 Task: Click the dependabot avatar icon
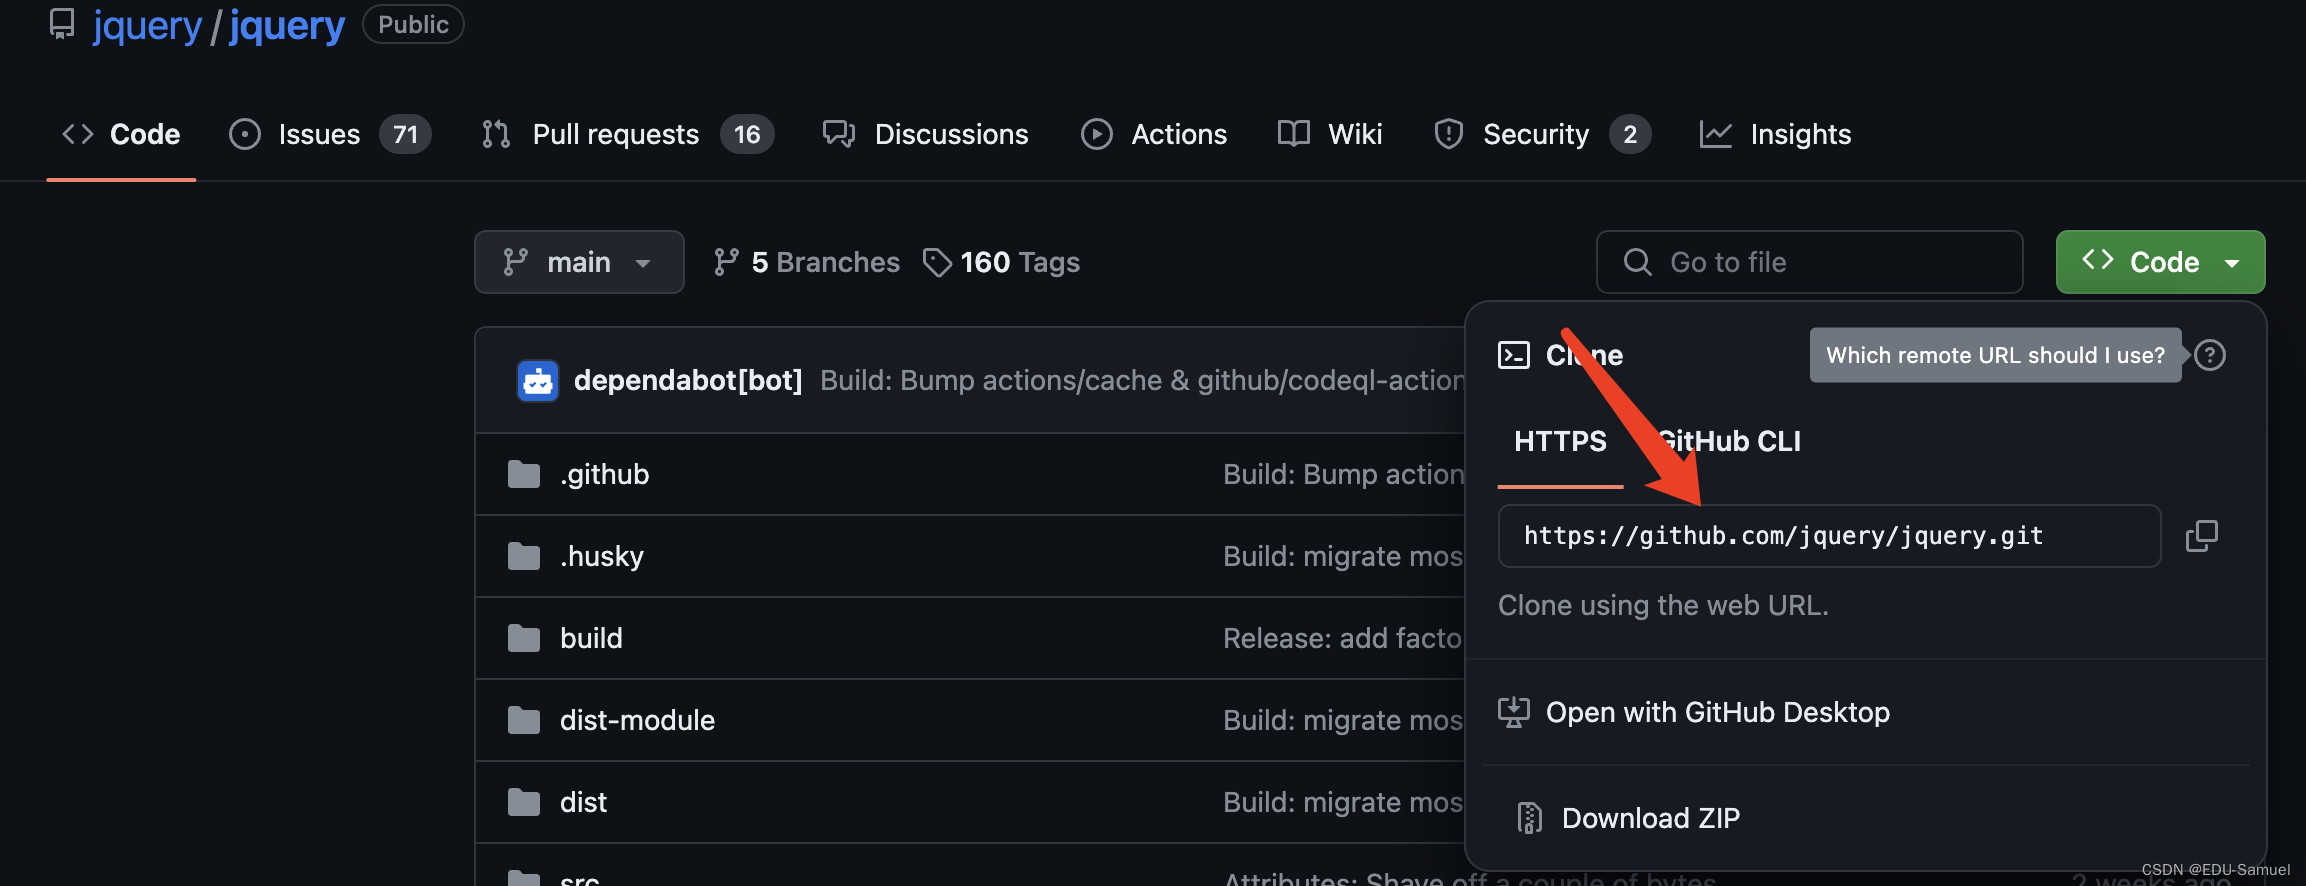[x=538, y=380]
